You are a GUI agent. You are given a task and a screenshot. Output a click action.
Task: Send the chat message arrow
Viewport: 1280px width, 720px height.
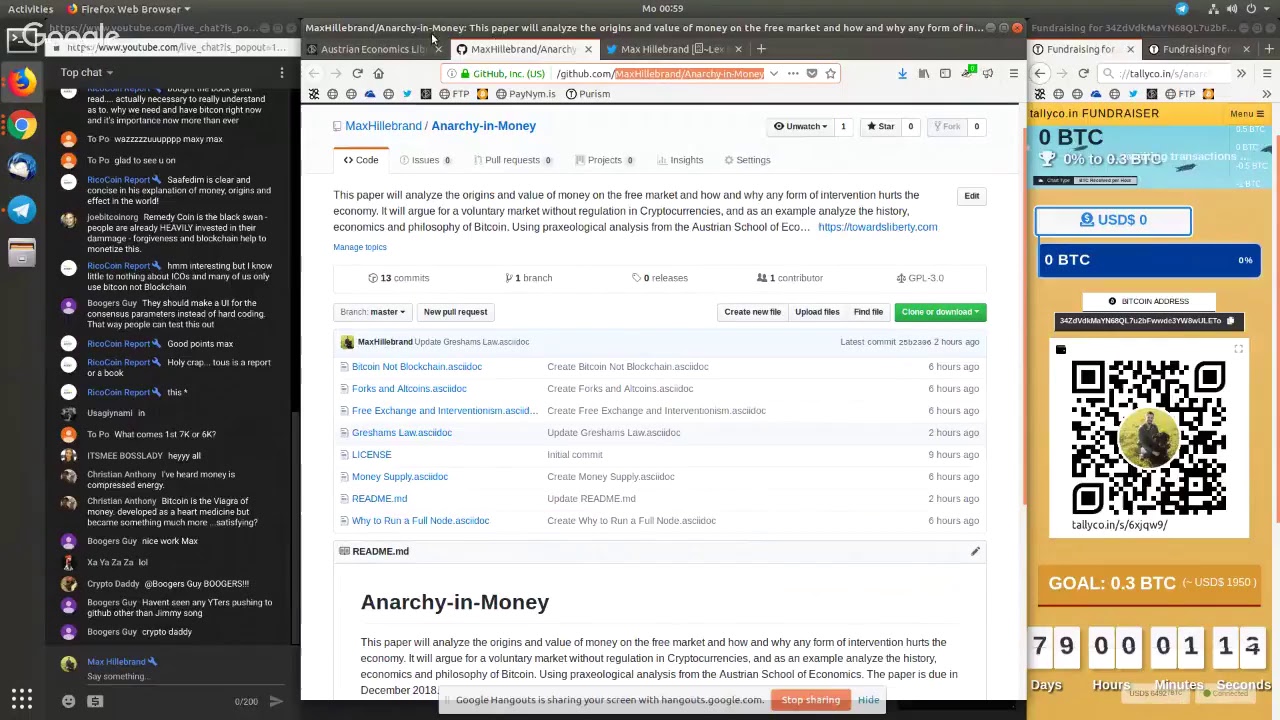point(276,701)
